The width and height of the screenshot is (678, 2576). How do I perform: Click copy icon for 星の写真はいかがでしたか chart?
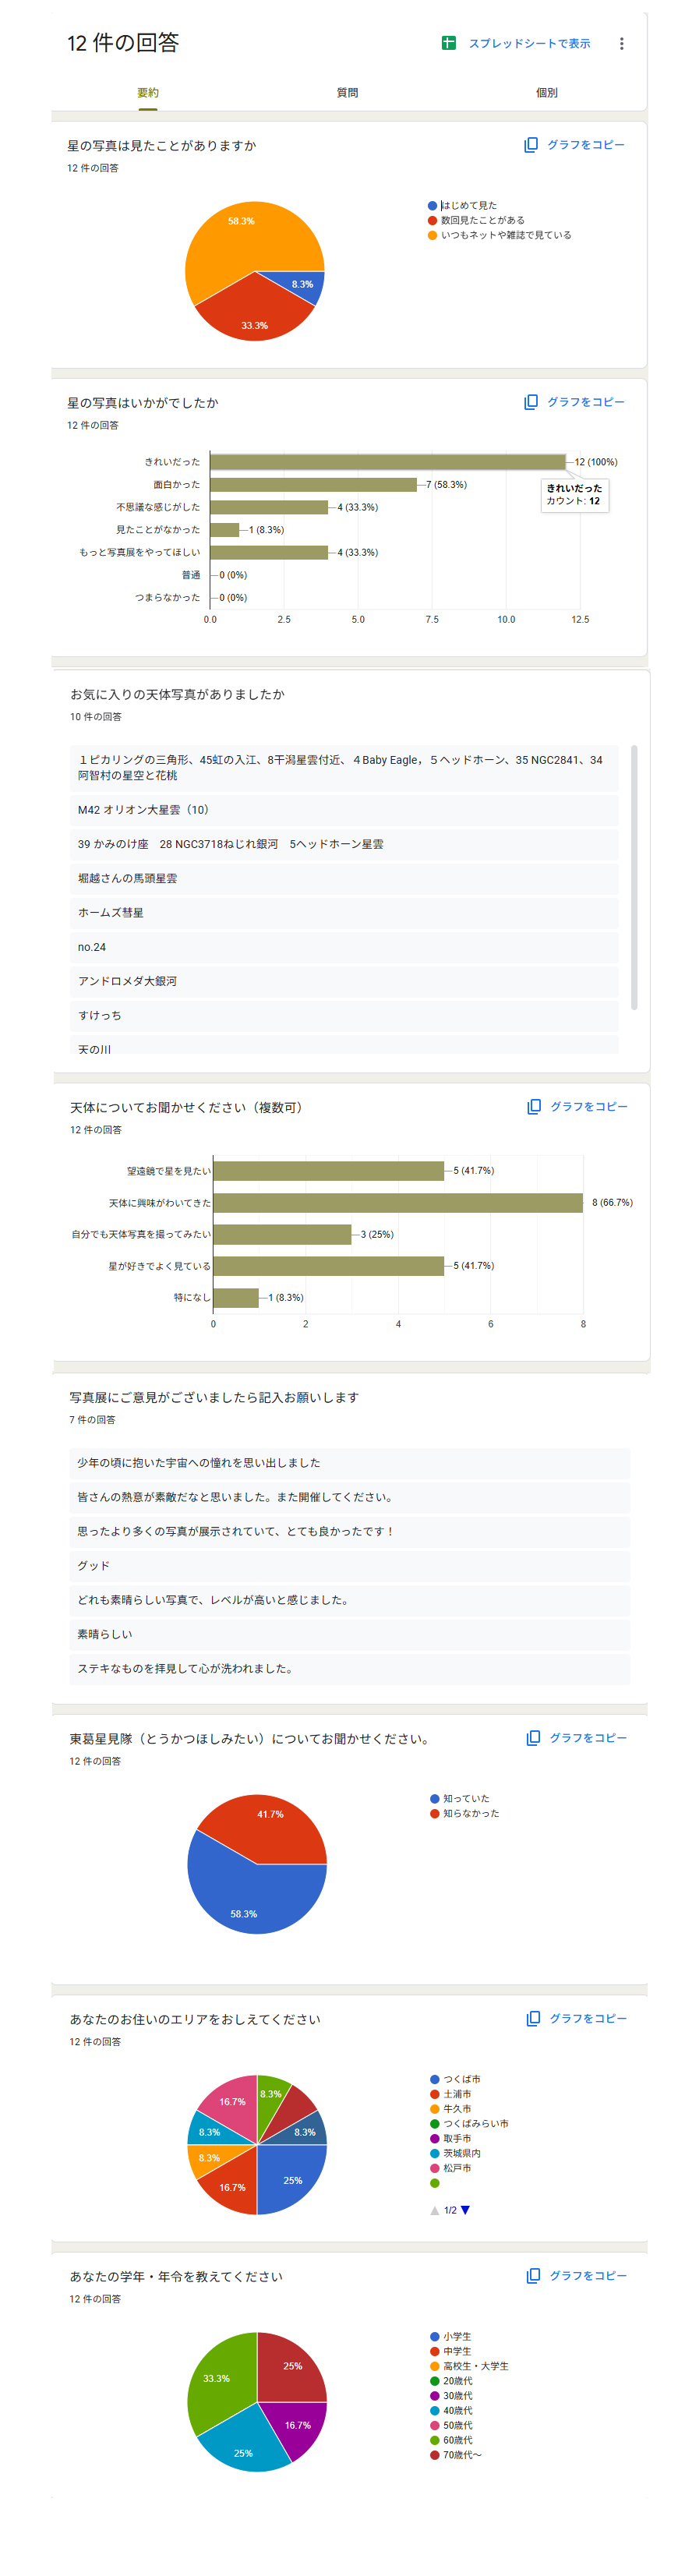[x=531, y=402]
